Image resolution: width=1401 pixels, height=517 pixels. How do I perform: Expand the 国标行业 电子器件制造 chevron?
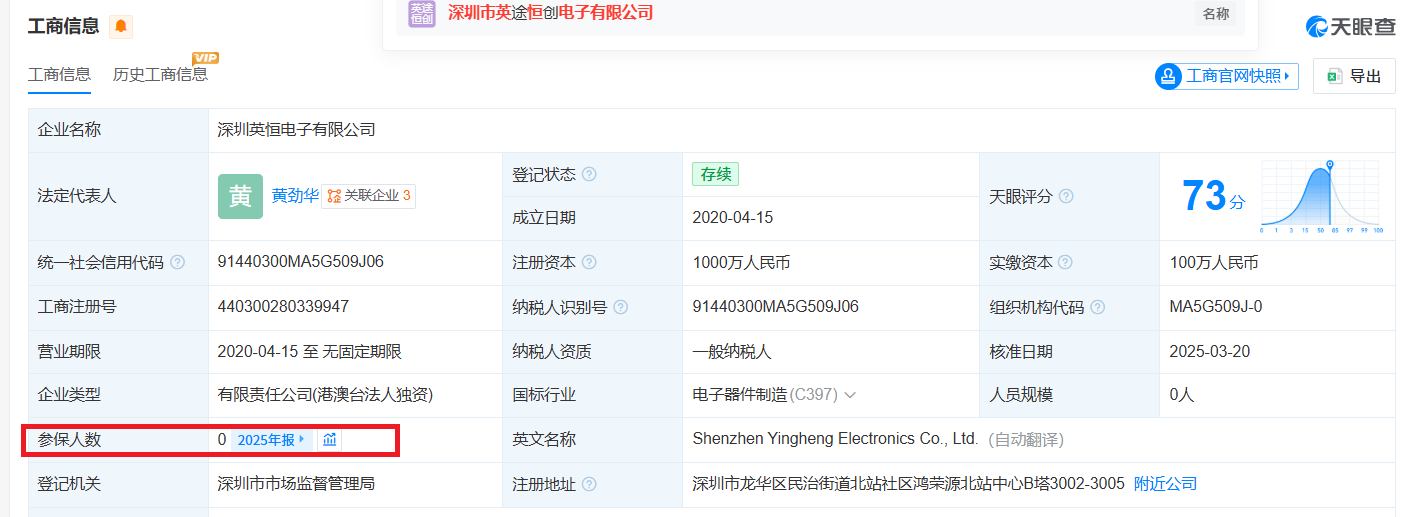click(850, 395)
